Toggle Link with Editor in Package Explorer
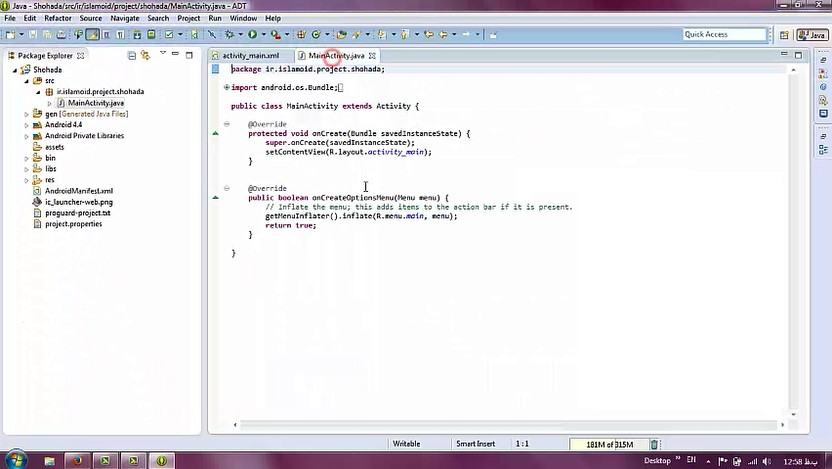Screen dimensions: 832x469 146,55
